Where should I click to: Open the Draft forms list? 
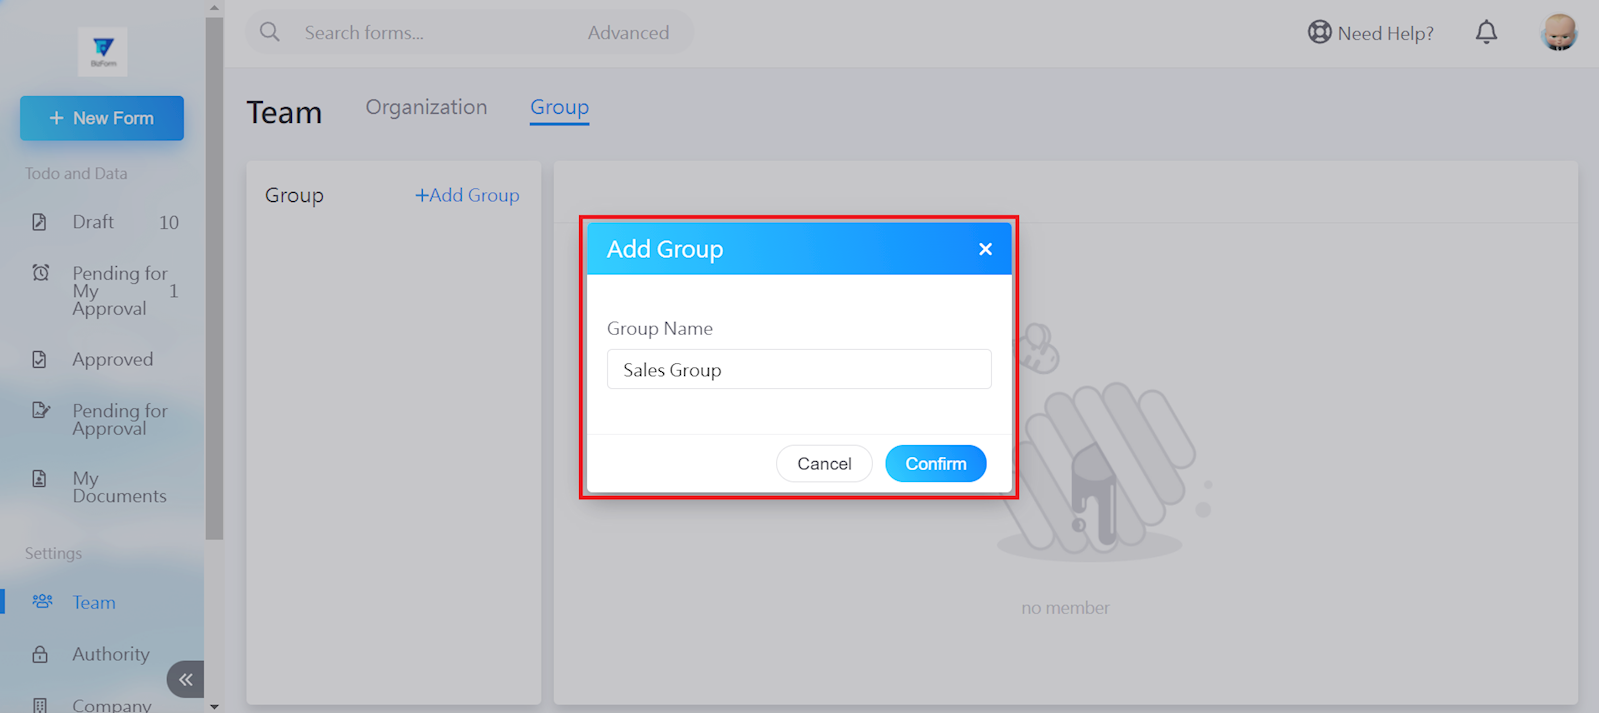point(93,222)
